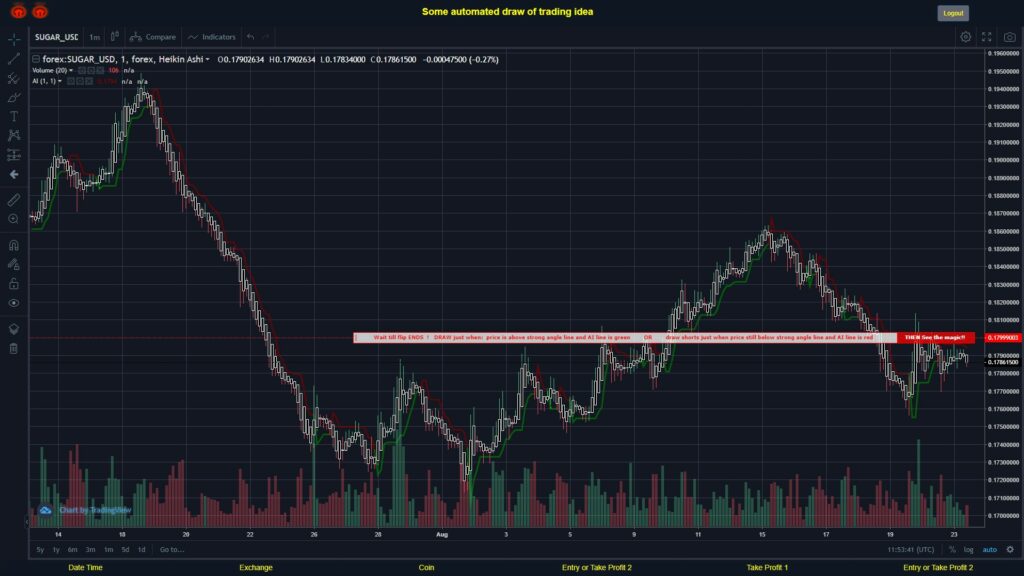Viewport: 1024px width, 576px height.
Task: Select the 1d time range
Action: tap(141, 550)
